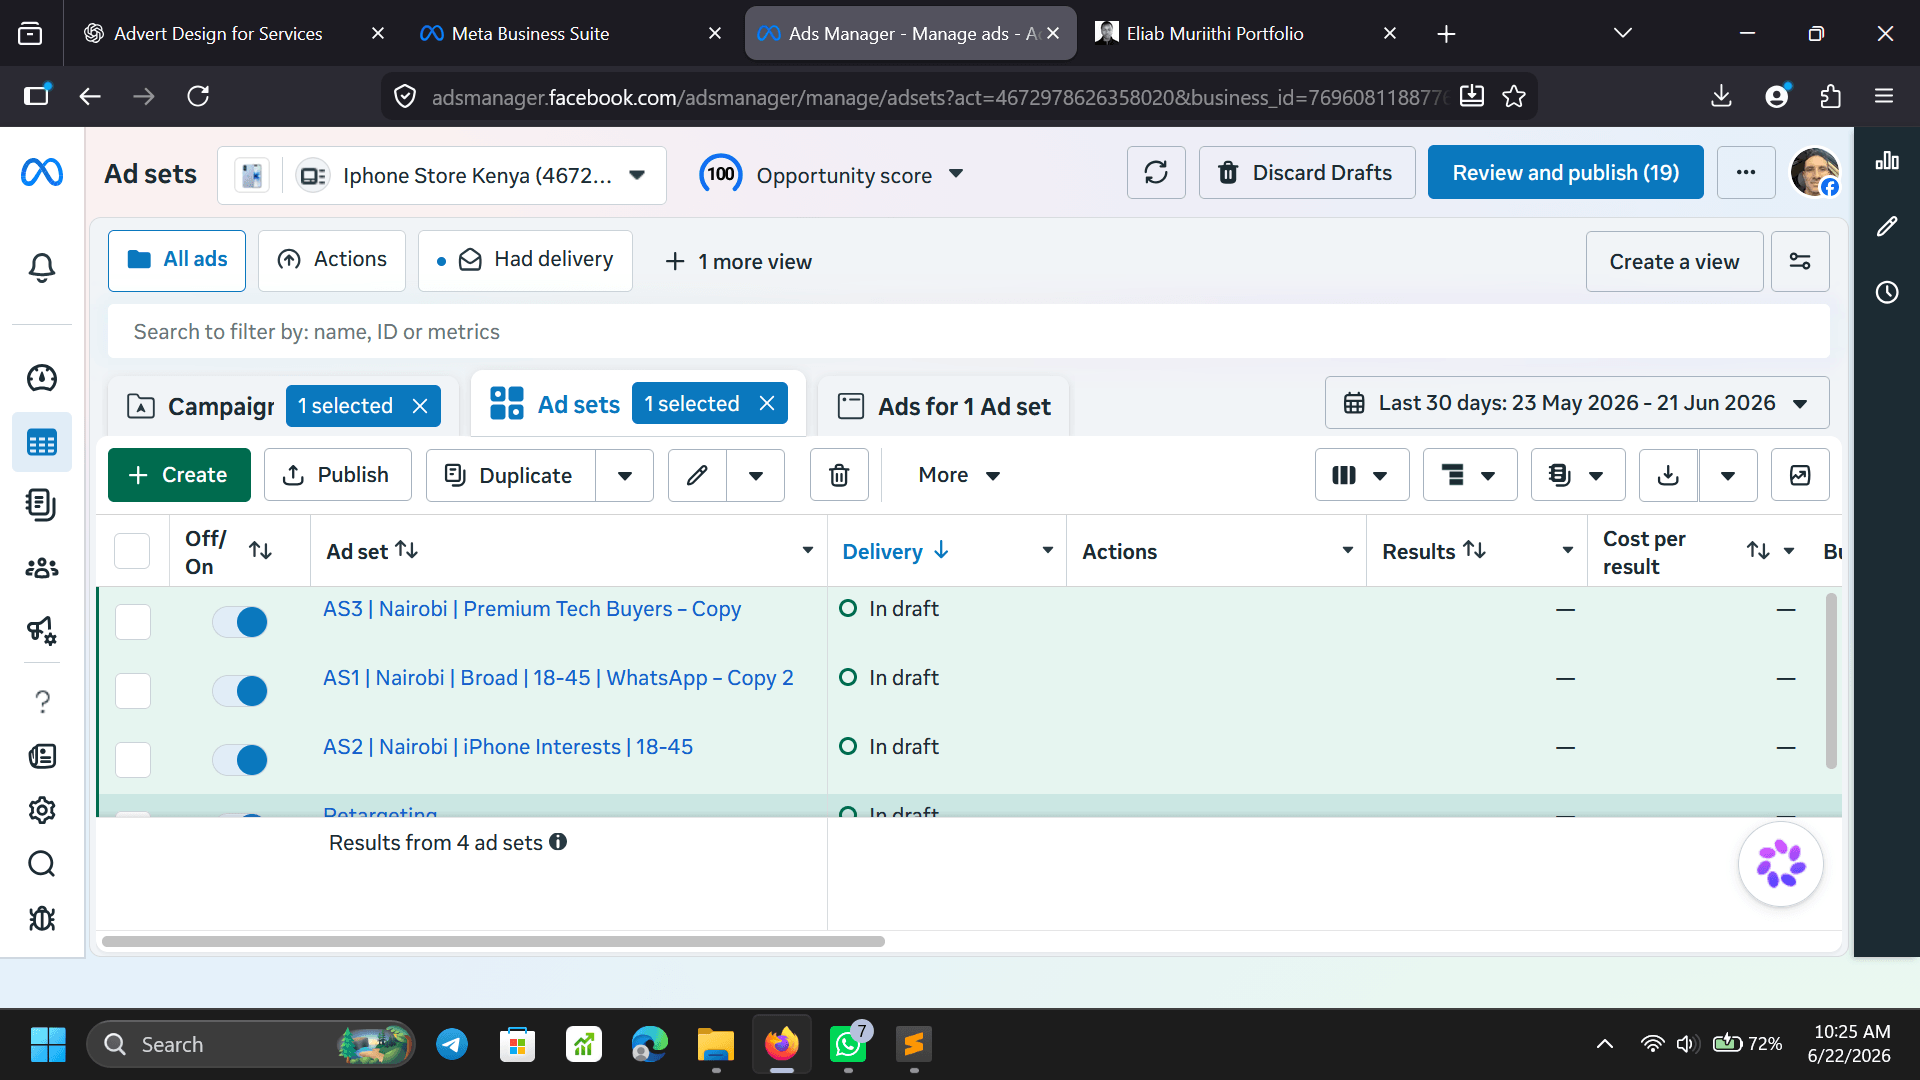Clear the Ad sets 1 selected filter
The width and height of the screenshot is (1920, 1080).
767,403
